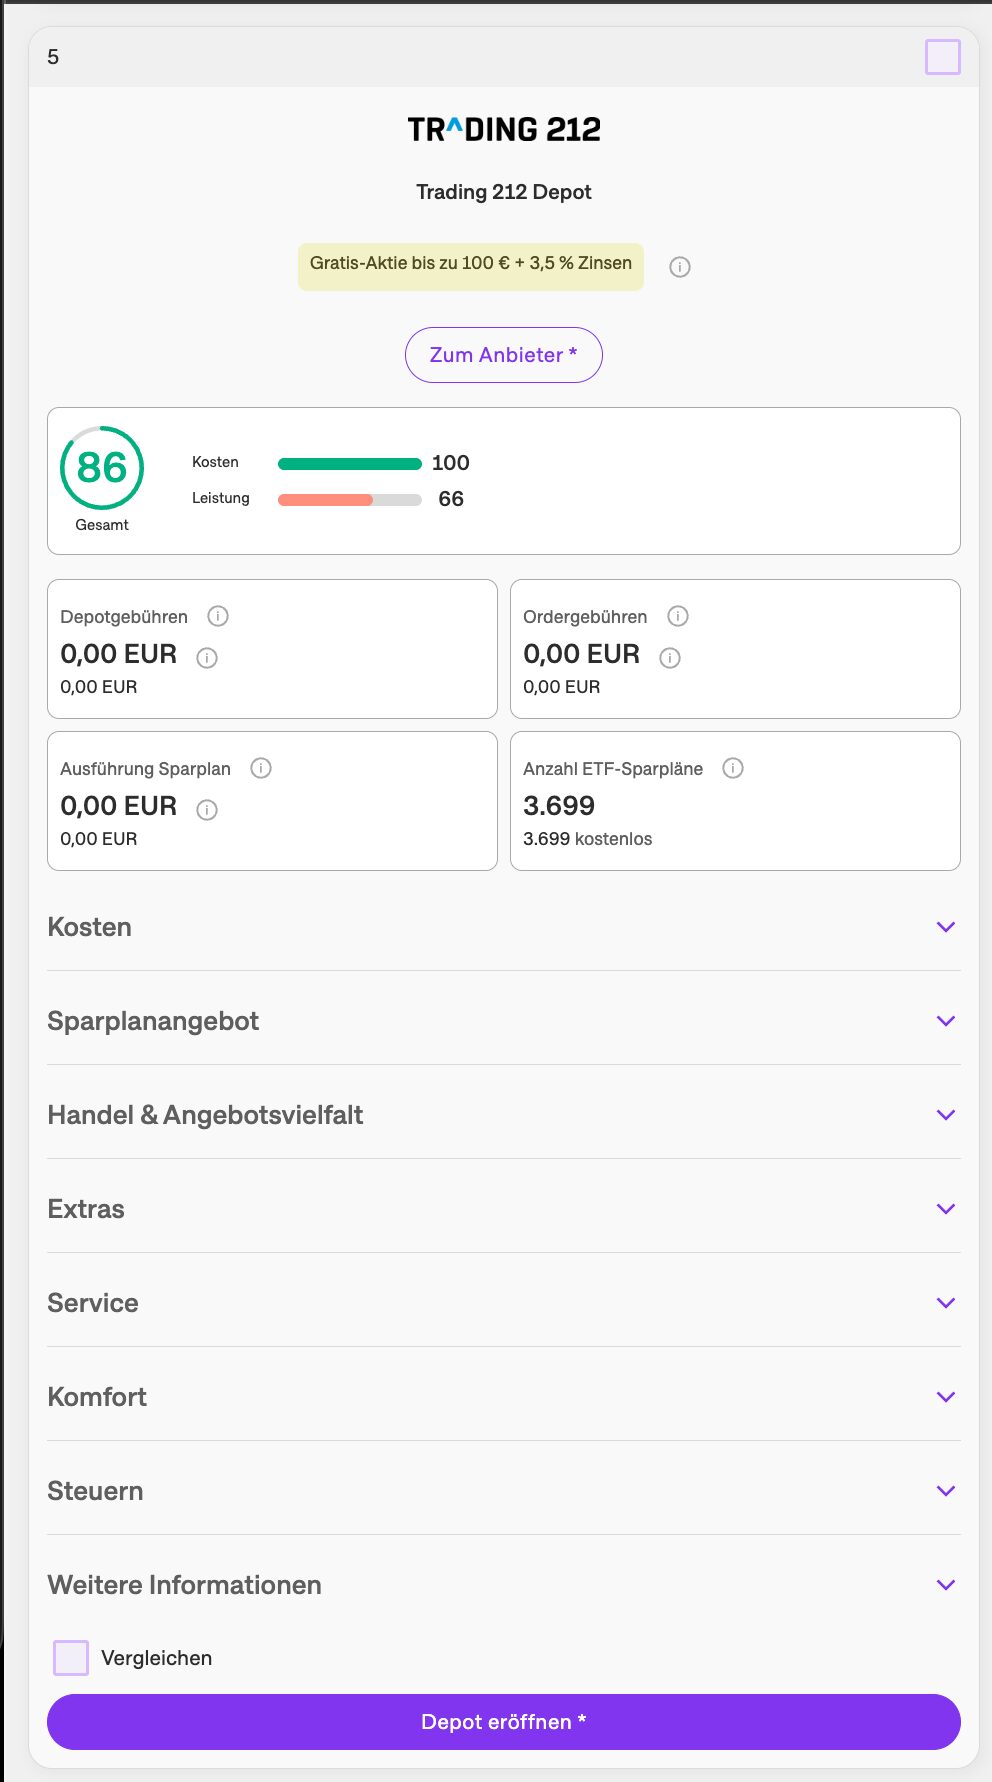Click the Ordergebühren card
992x1782 pixels.
click(x=735, y=649)
